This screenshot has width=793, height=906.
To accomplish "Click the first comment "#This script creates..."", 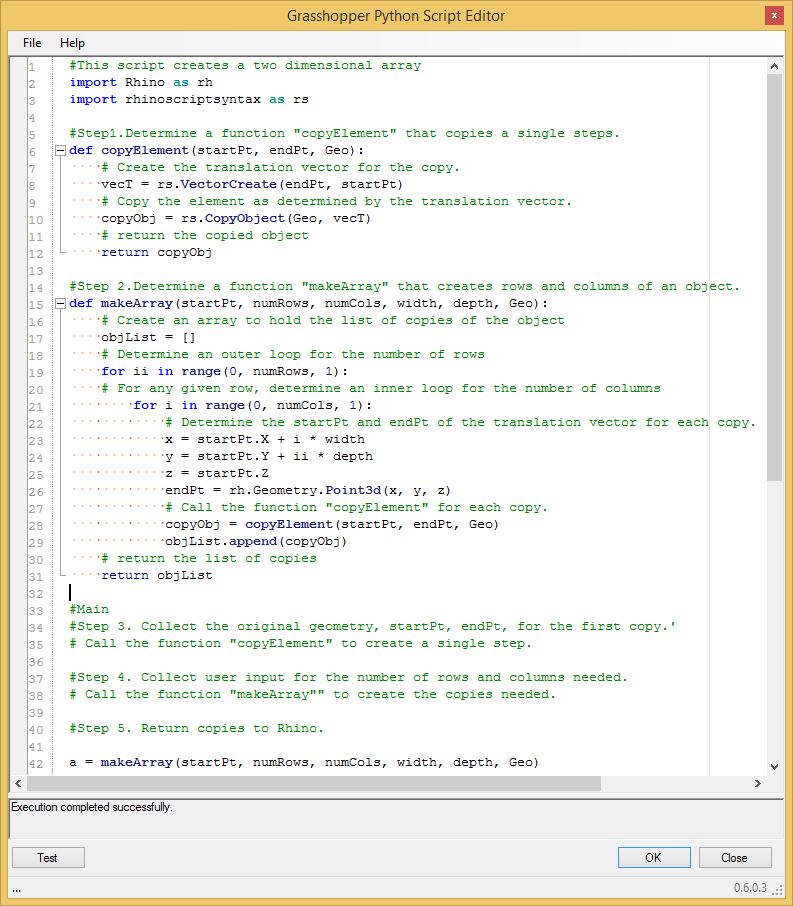I will click(245, 65).
